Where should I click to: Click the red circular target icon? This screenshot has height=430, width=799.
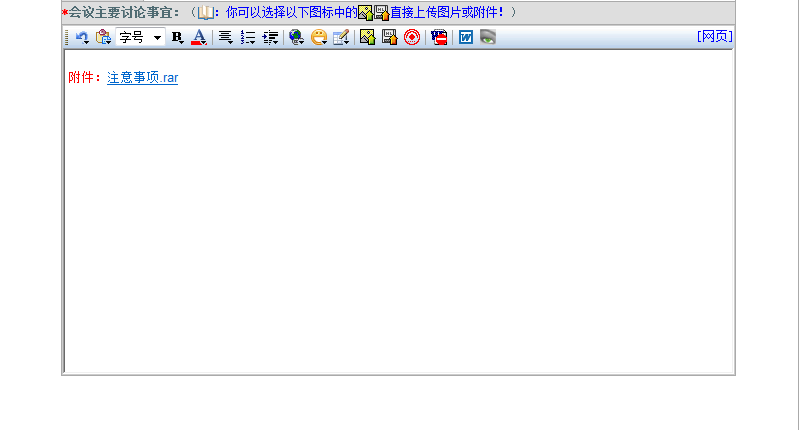click(412, 37)
